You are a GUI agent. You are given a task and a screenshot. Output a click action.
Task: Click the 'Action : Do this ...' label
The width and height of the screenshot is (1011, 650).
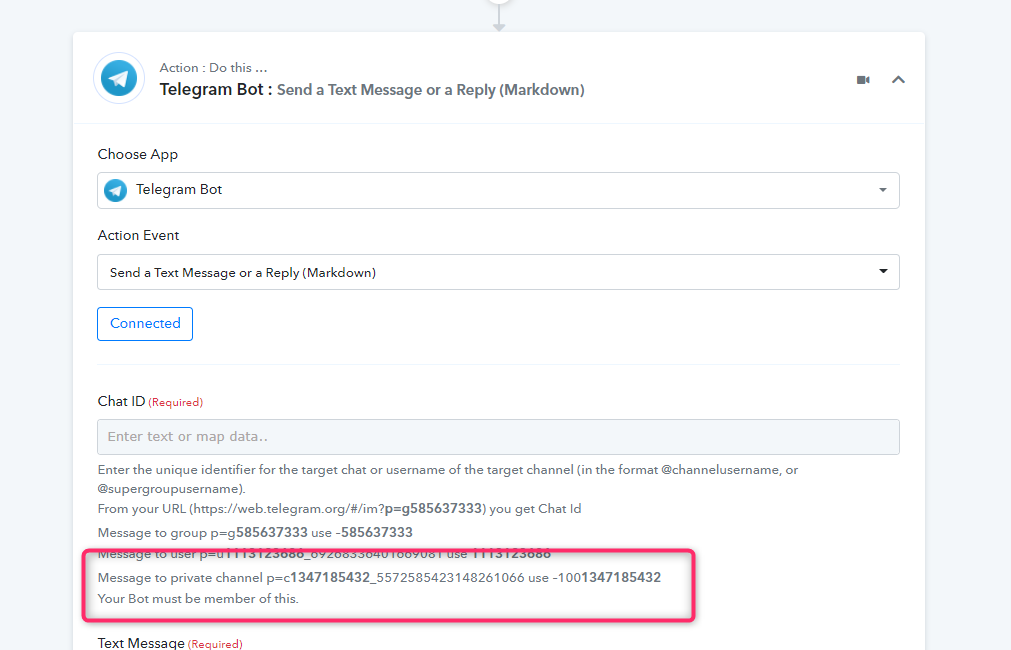click(x=213, y=68)
